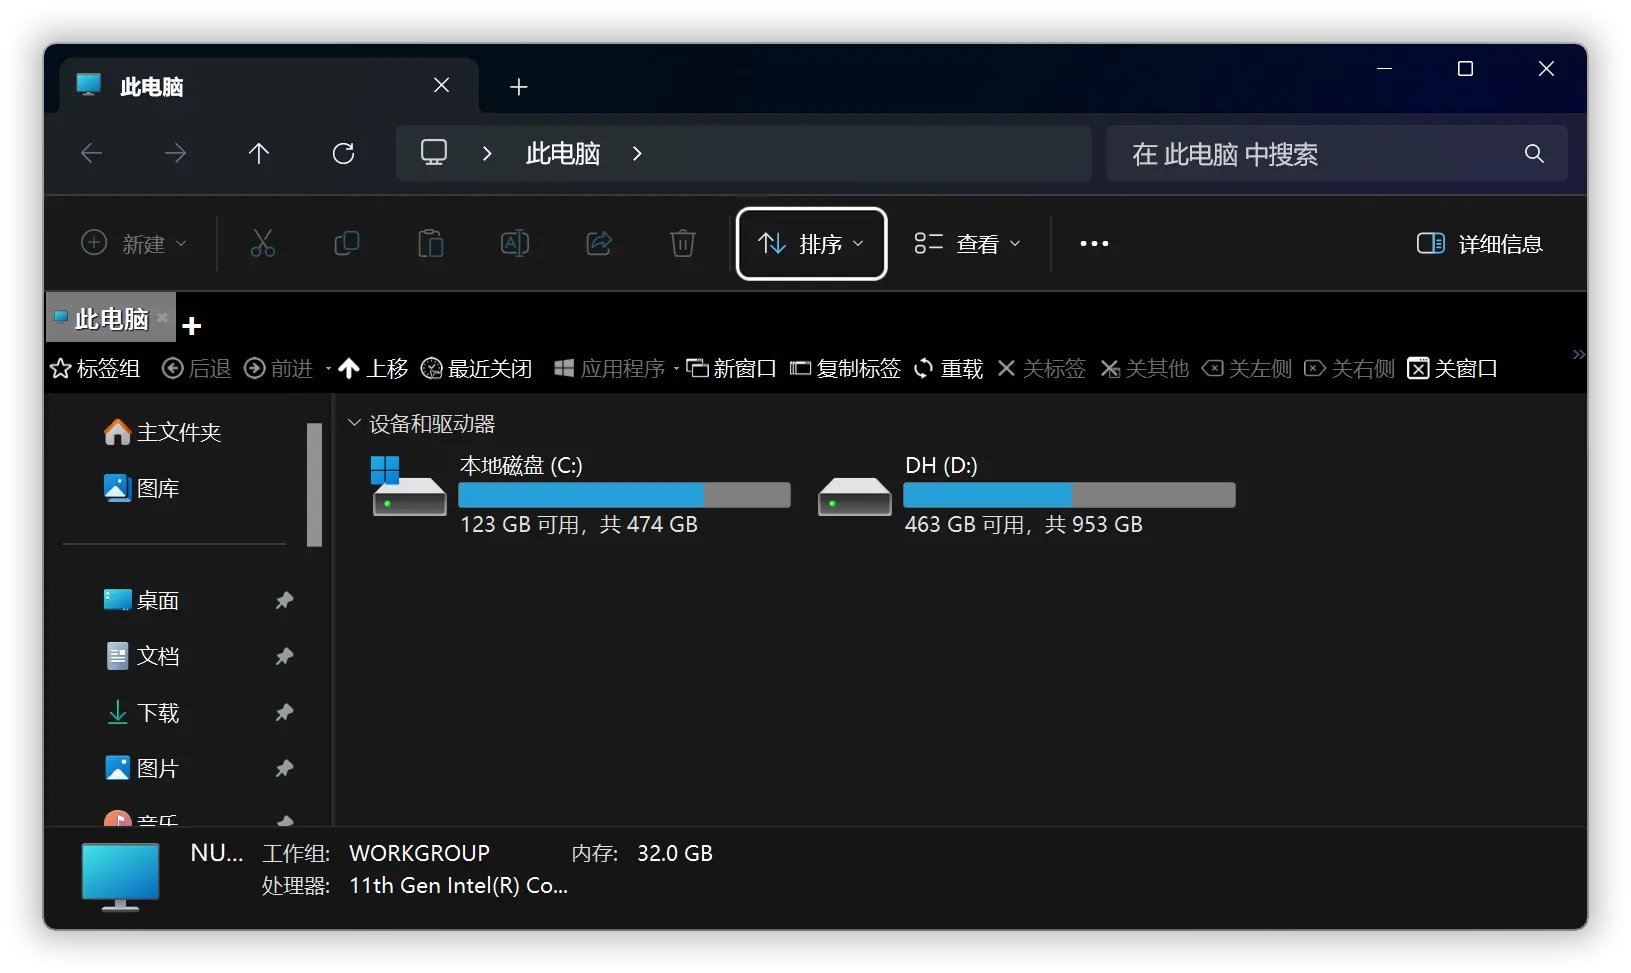Click 关标签 in tab toolbar
This screenshot has height=973, width=1631.
(1042, 369)
